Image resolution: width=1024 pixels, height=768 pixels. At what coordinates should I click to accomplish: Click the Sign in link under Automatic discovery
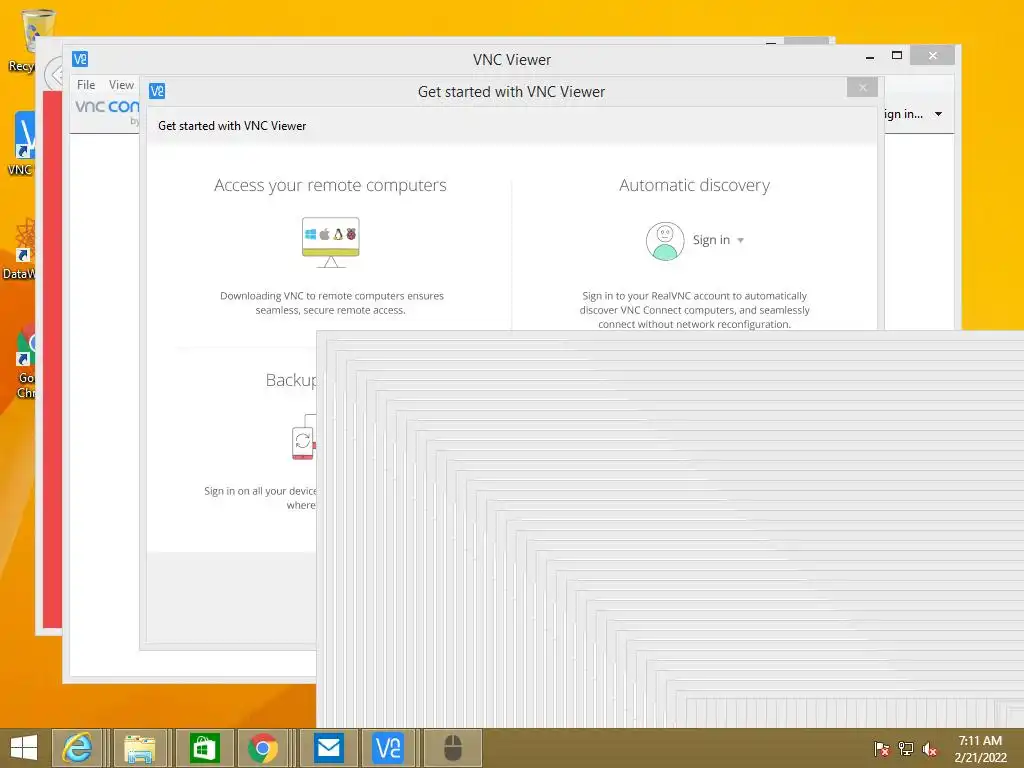[711, 240]
